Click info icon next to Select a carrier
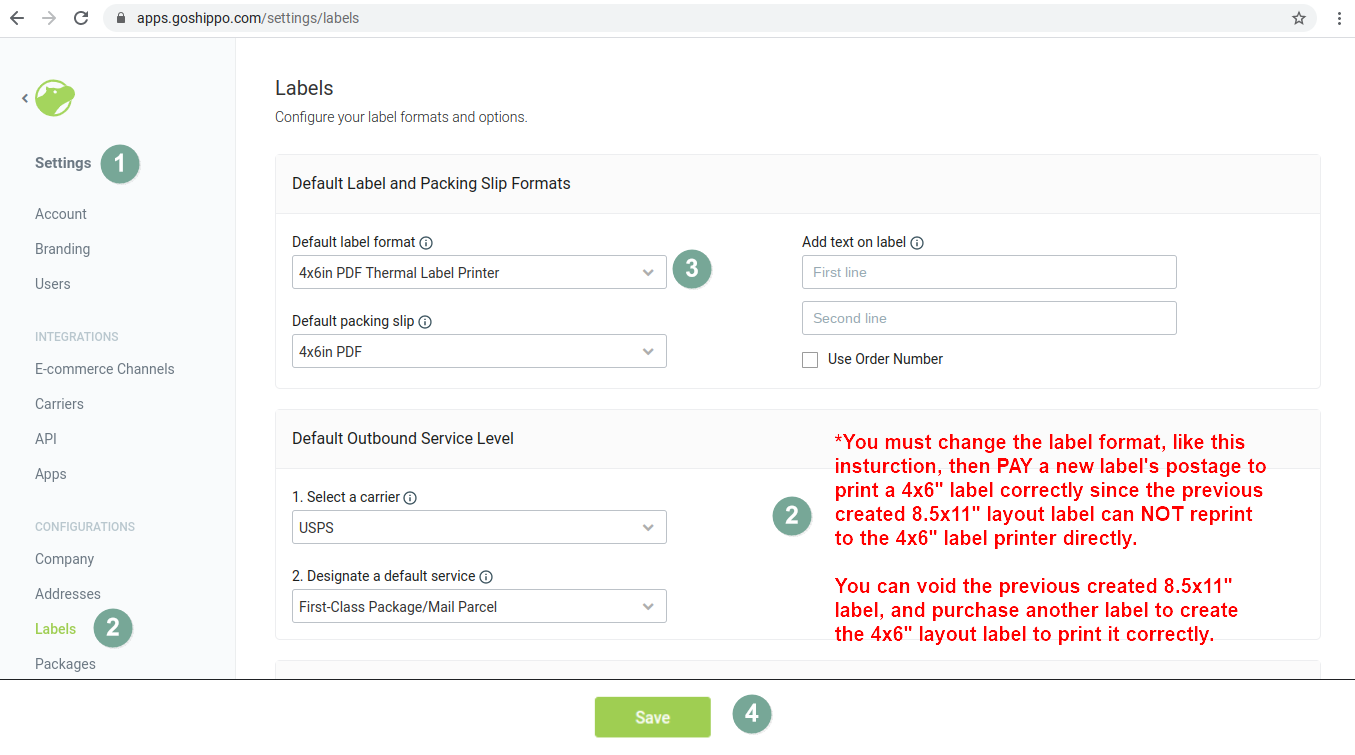This screenshot has height=755, width=1355. click(410, 498)
